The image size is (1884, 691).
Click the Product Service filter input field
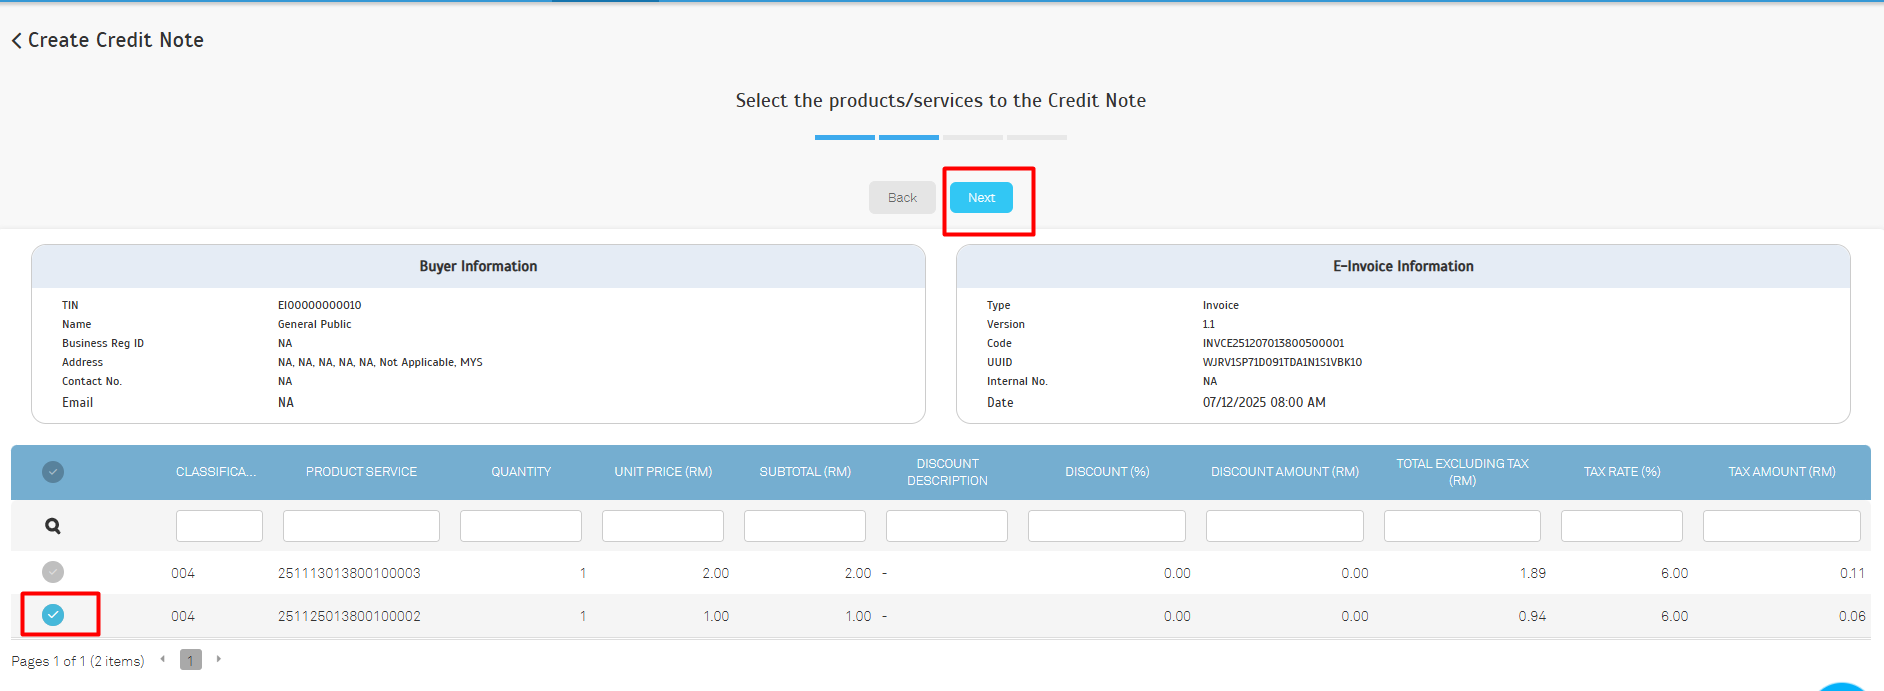(x=361, y=526)
